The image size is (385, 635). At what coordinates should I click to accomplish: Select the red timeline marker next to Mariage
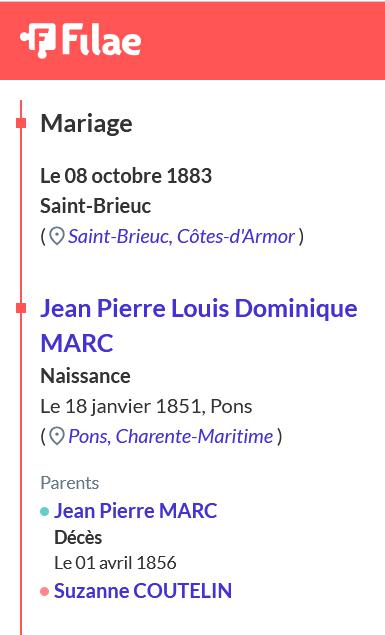point(21,123)
